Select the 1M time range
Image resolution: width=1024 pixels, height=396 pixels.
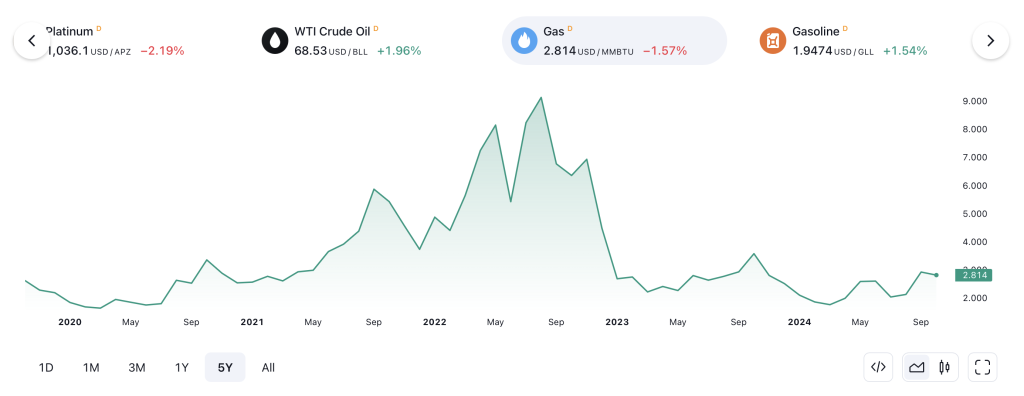tap(91, 367)
